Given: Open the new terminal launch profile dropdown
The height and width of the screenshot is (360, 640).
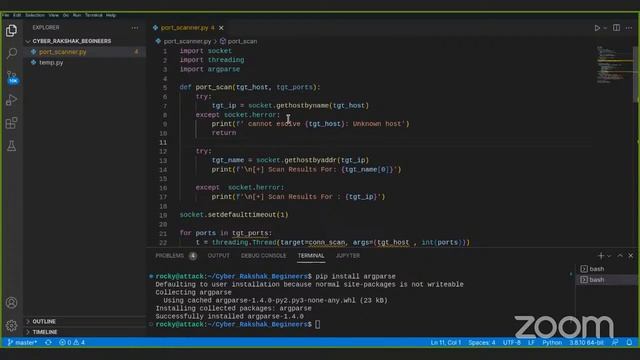Looking at the screenshot, I should [609, 256].
